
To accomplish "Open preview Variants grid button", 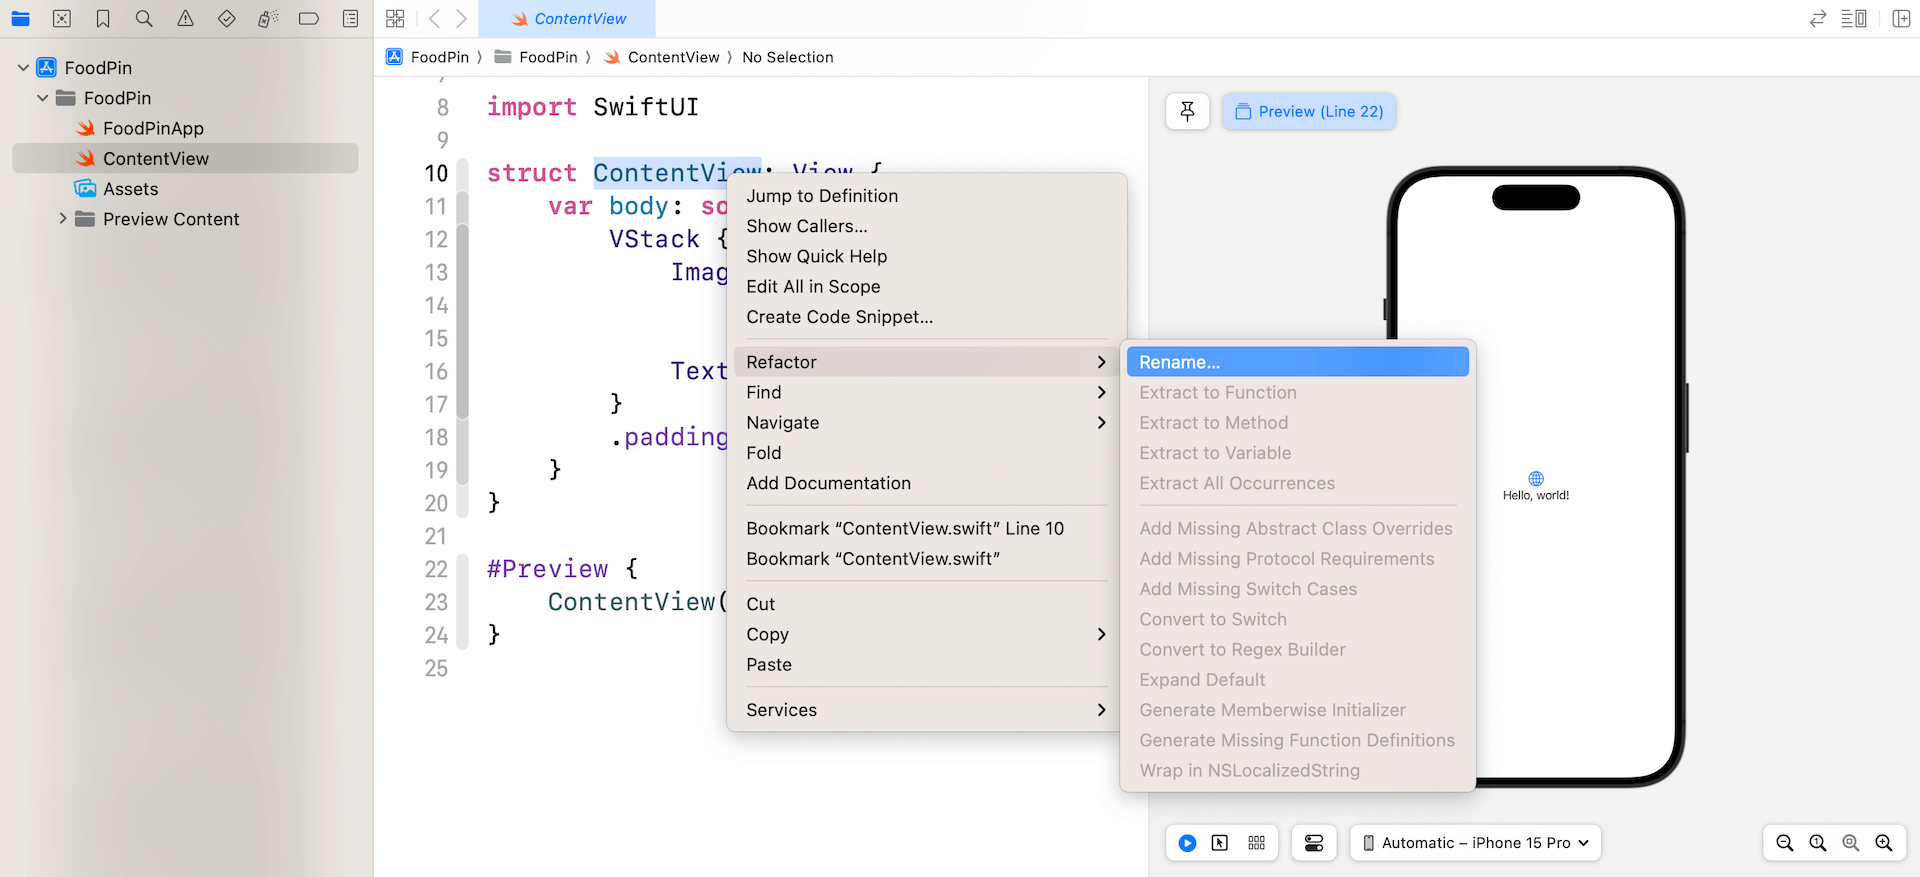I will coord(1257,843).
